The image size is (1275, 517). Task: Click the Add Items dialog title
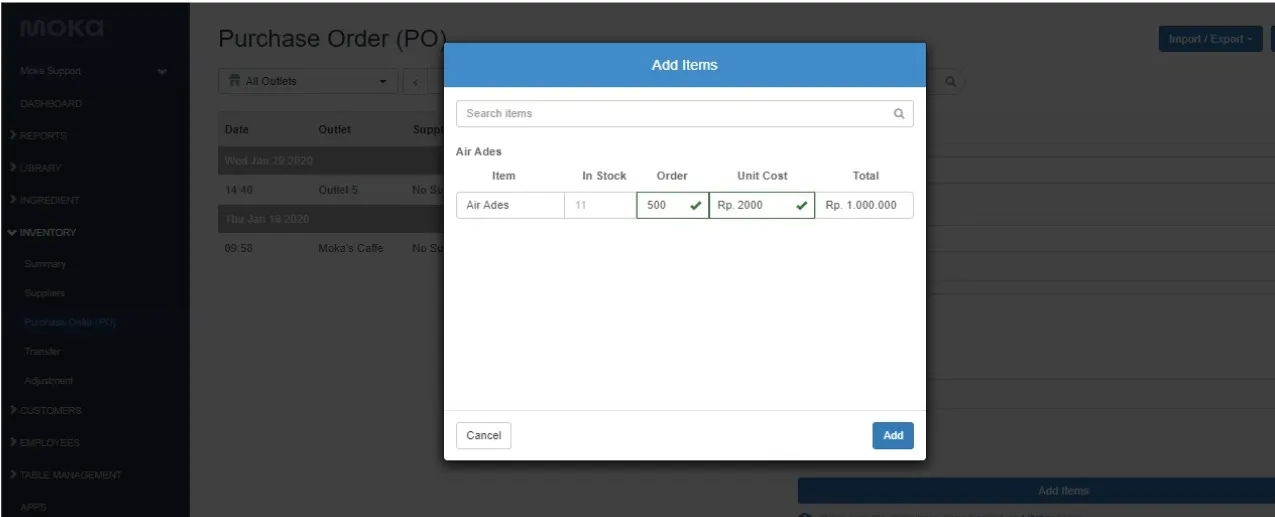point(685,65)
